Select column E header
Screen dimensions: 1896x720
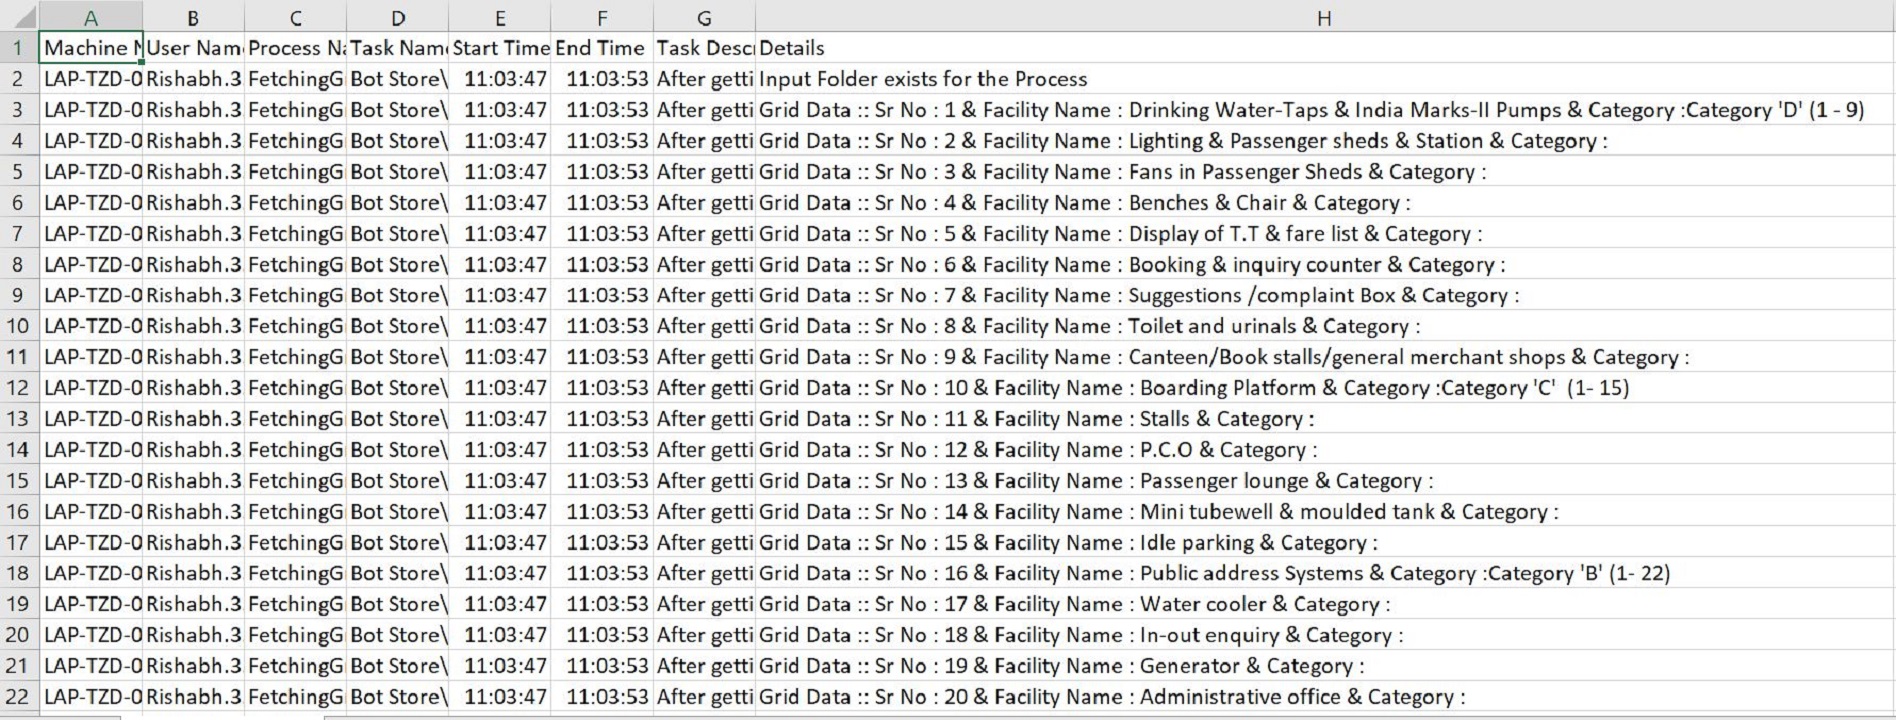[500, 18]
